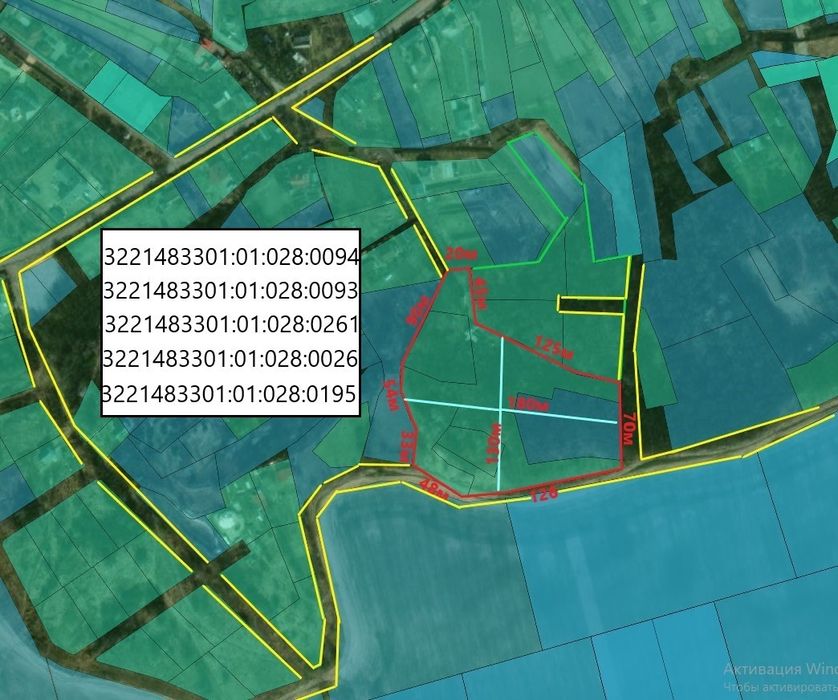
Task: Select the red 70м side label
Action: 630,428
